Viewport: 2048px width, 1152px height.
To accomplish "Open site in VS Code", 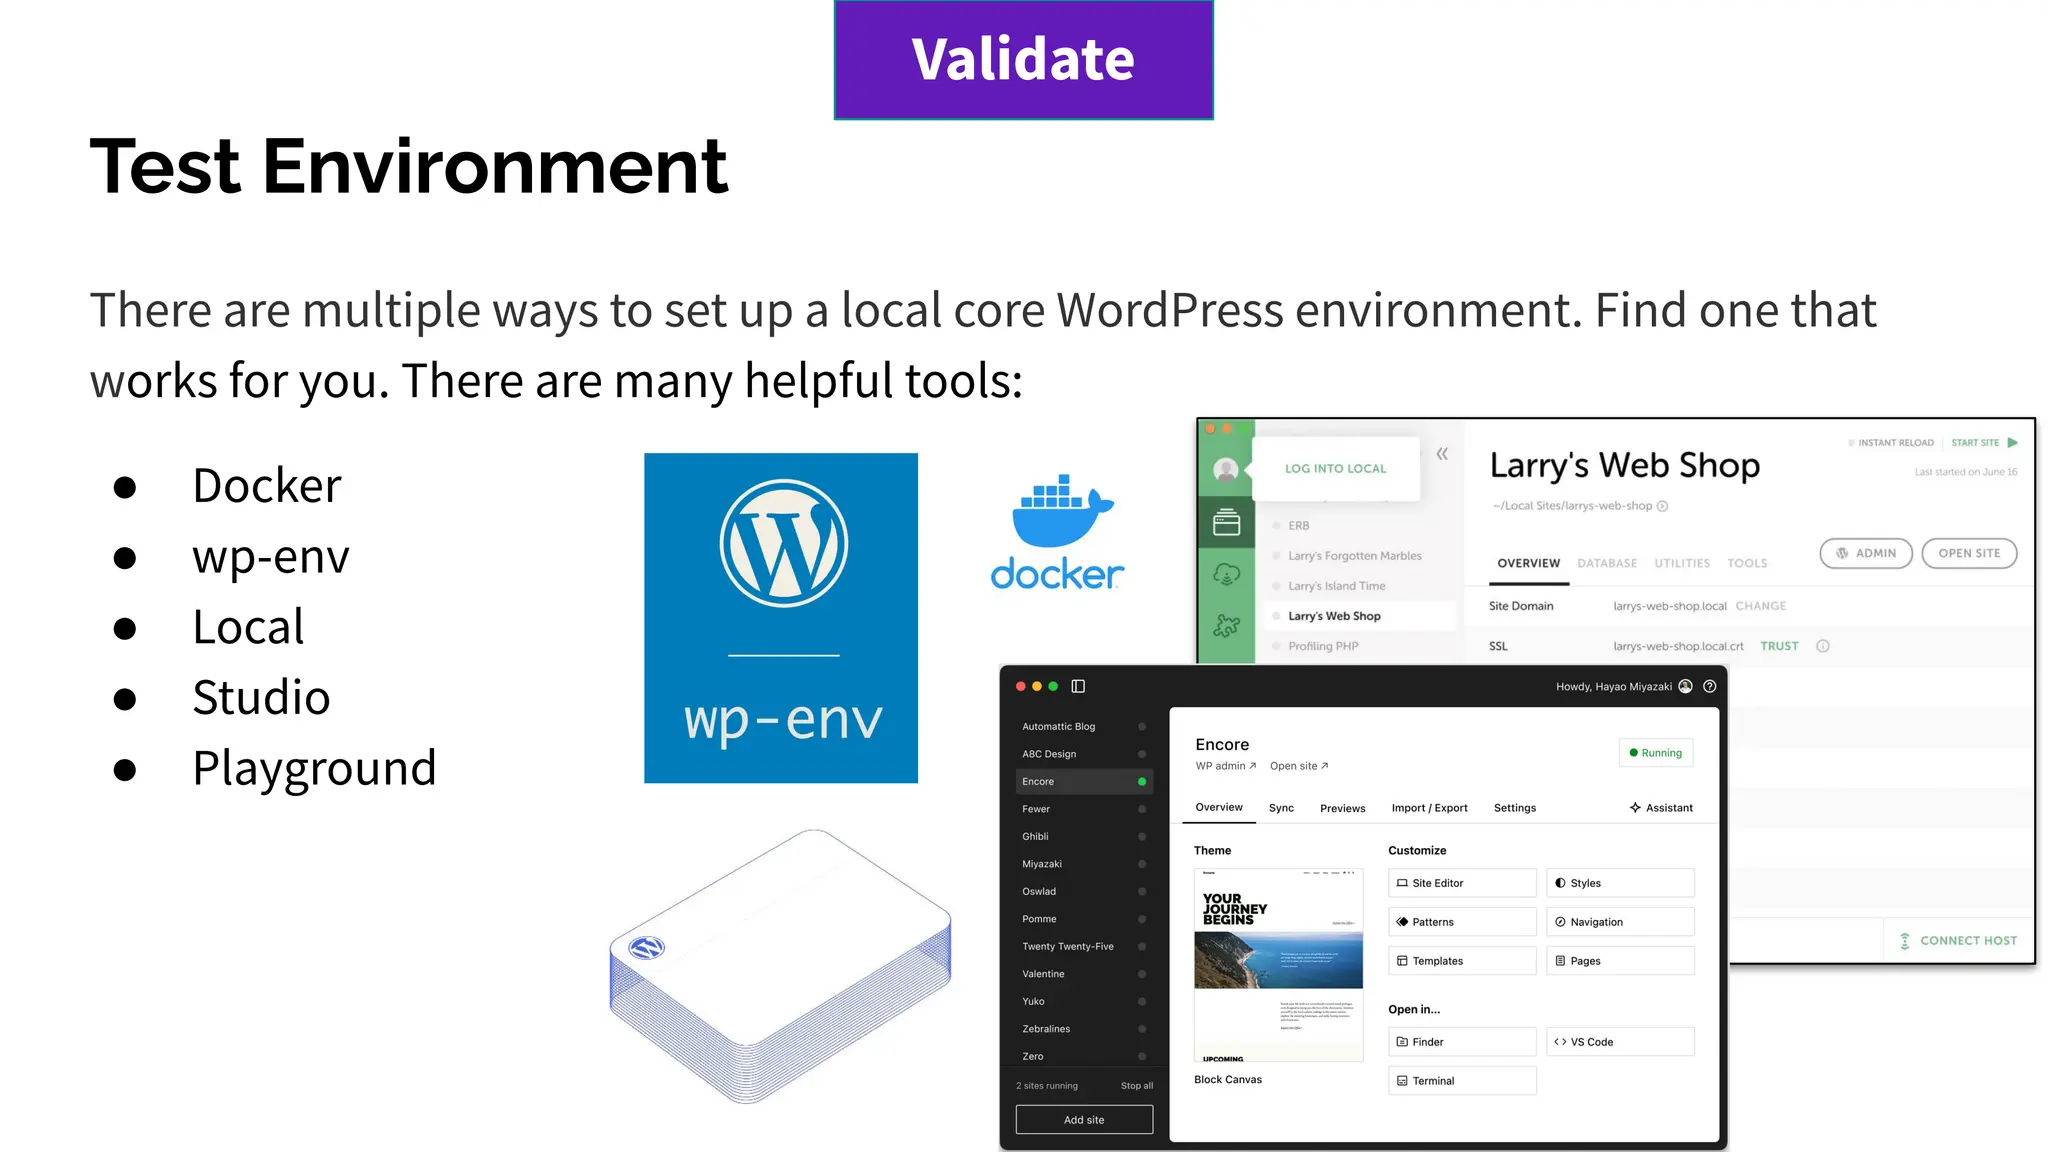I will pyautogui.click(x=1620, y=1042).
